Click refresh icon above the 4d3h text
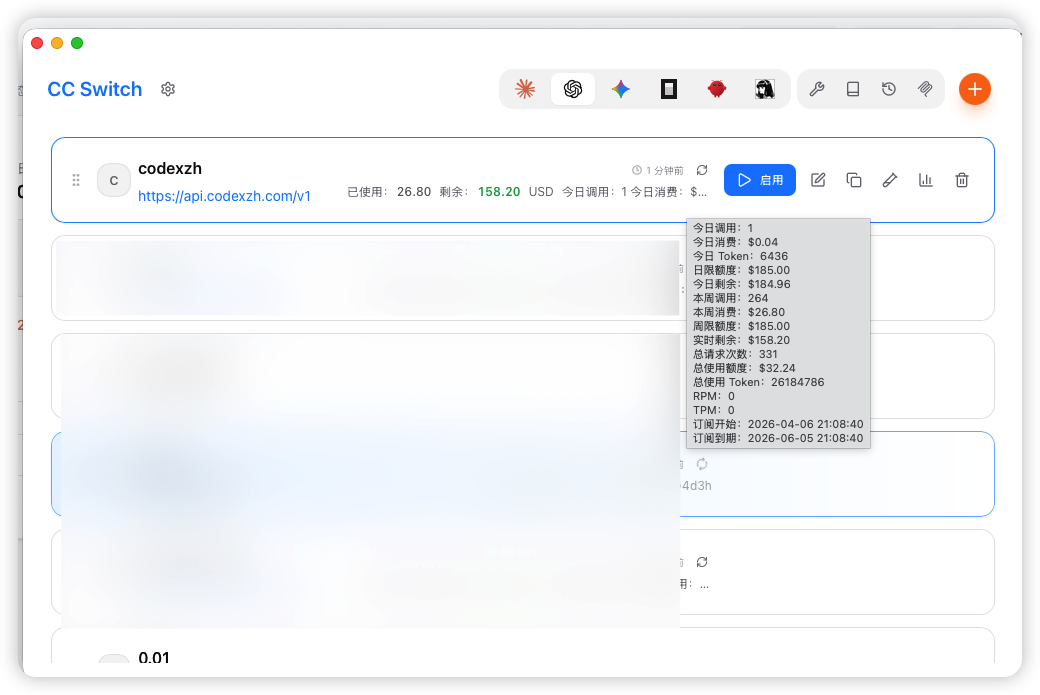 702,464
